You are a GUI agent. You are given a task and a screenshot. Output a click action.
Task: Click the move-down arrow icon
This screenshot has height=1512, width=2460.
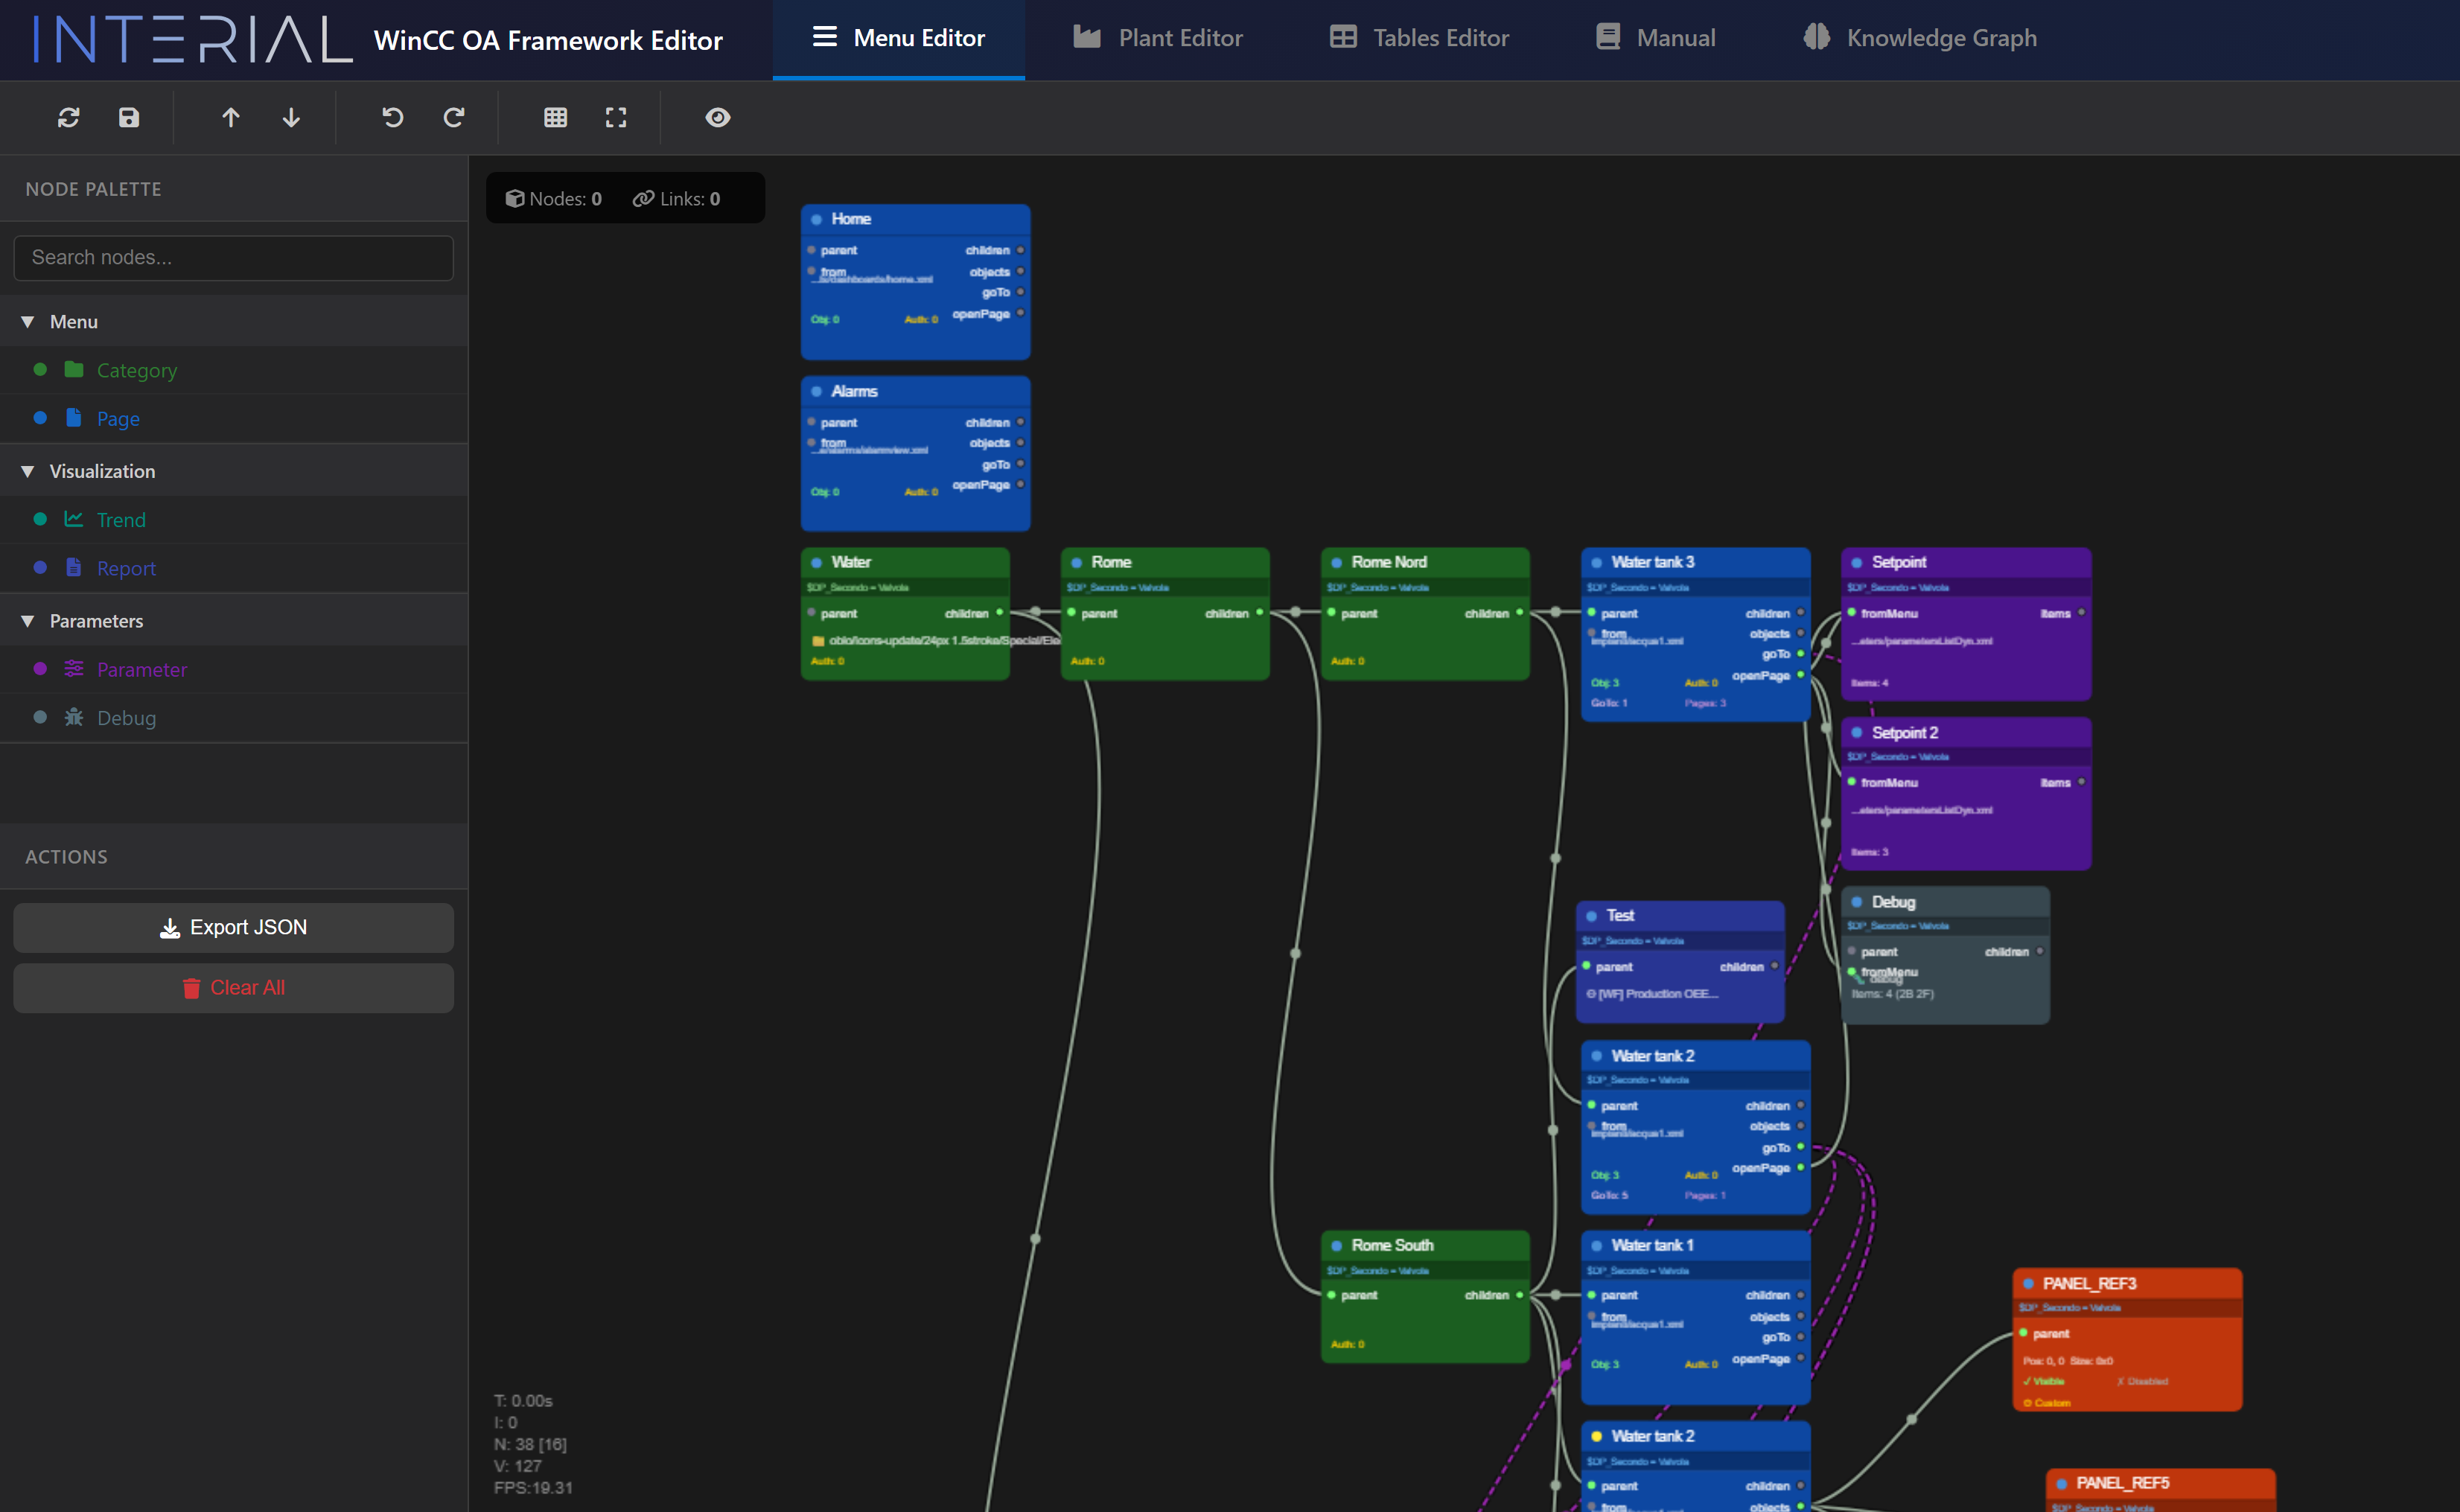(291, 117)
